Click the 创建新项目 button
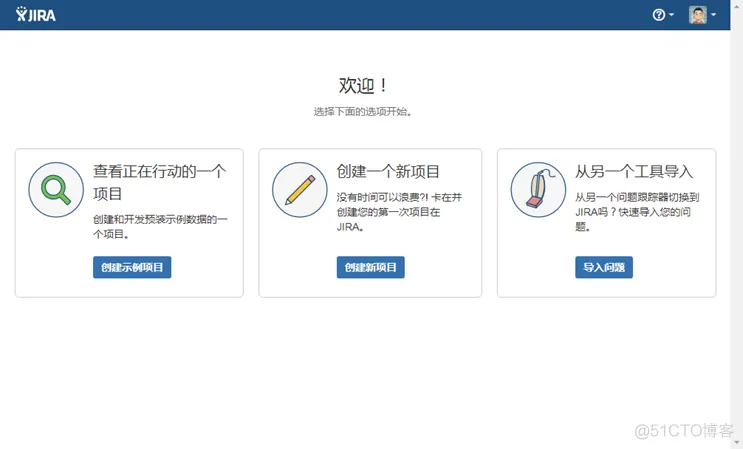The height and width of the screenshot is (449, 743). [x=371, y=267]
